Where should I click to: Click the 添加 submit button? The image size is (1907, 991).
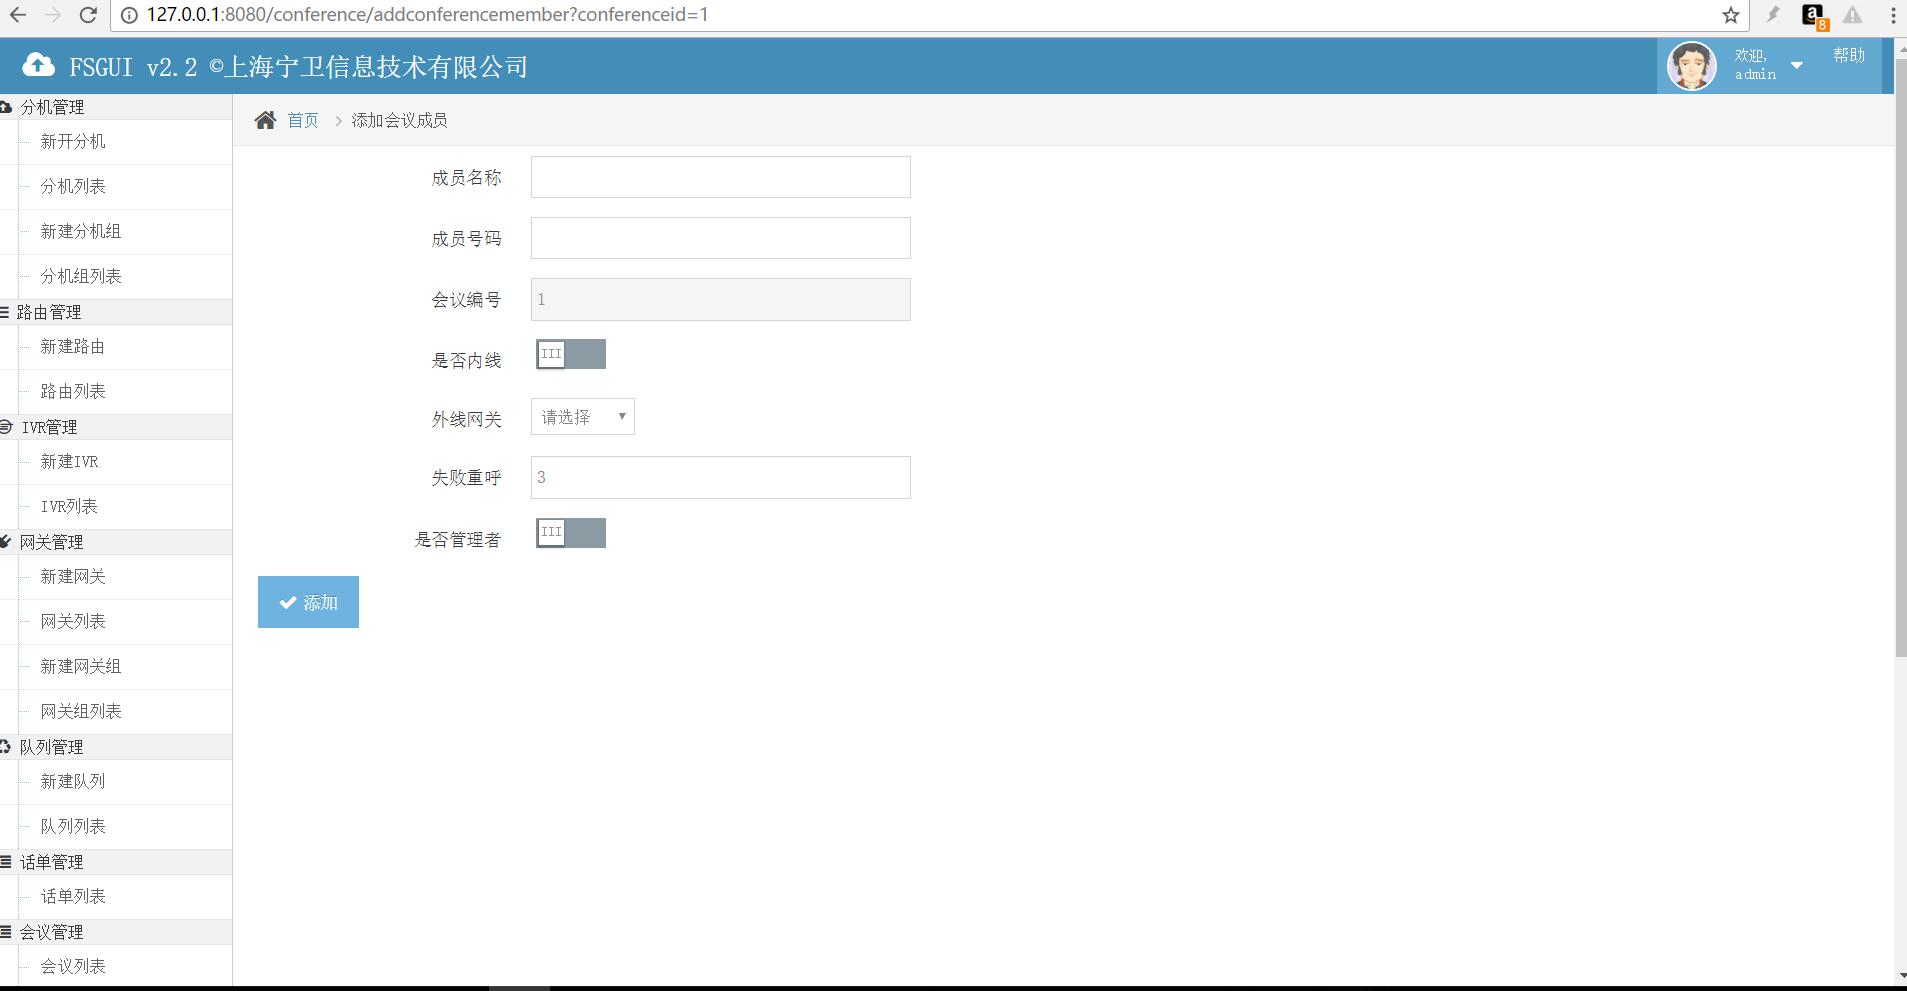point(308,602)
